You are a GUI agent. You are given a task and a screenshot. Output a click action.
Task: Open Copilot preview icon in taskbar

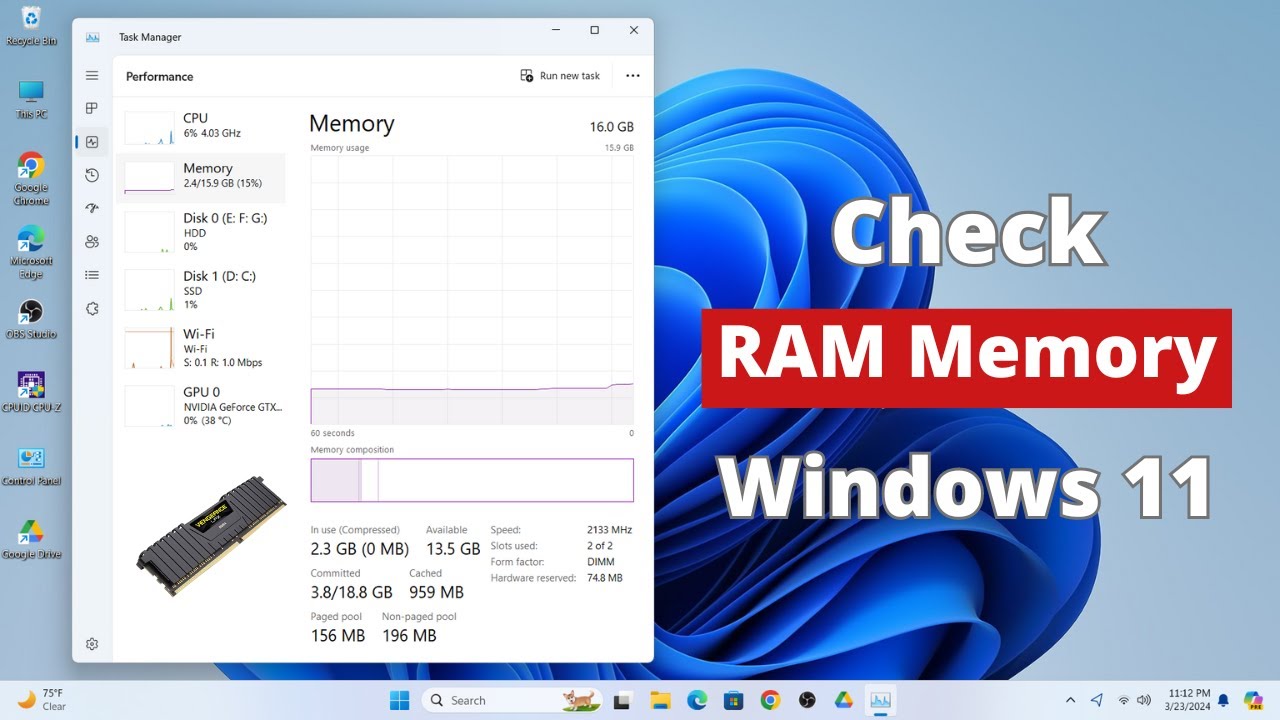[1253, 700]
